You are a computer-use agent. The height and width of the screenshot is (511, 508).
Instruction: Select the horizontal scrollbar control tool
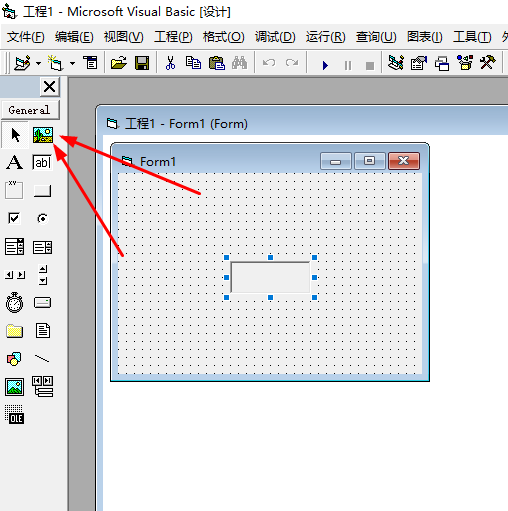click(x=15, y=275)
